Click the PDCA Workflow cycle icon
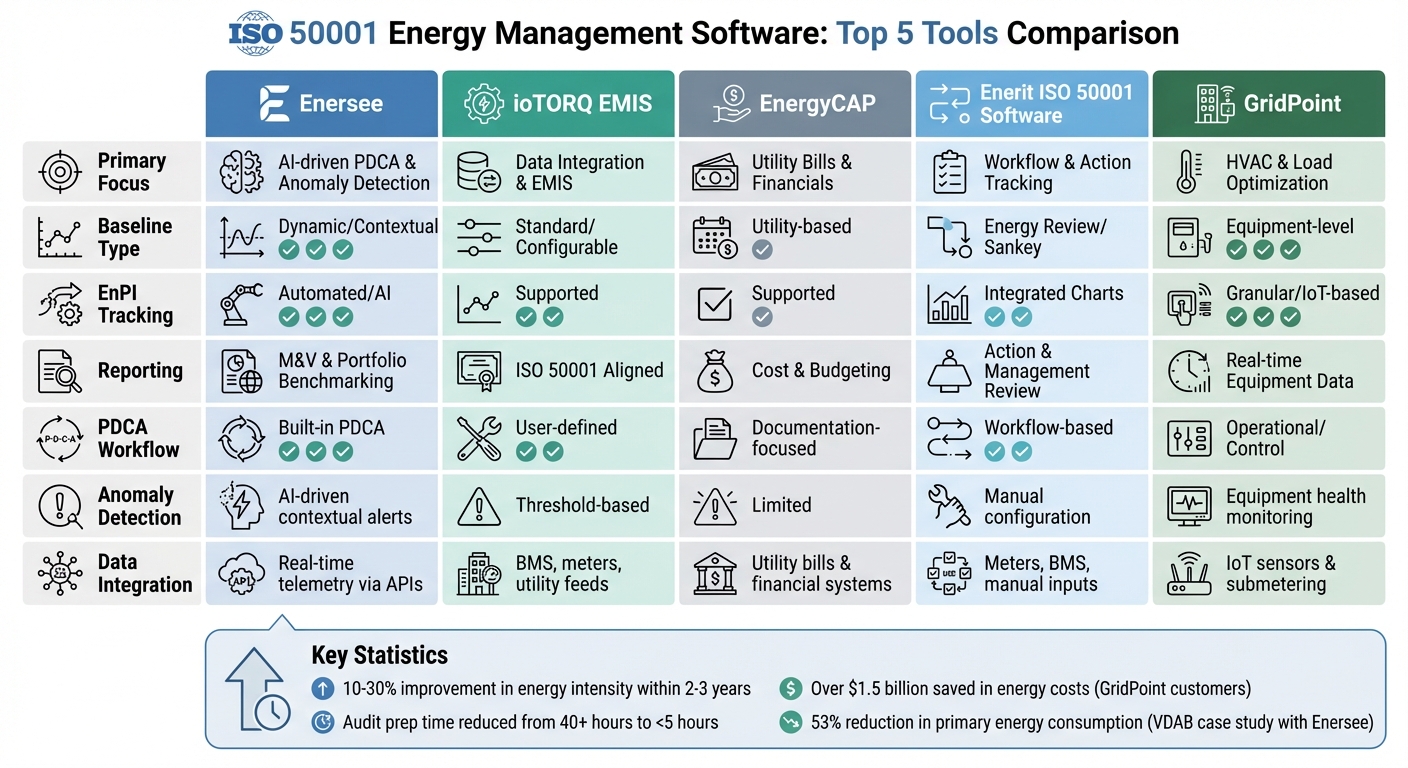 (x=60, y=438)
